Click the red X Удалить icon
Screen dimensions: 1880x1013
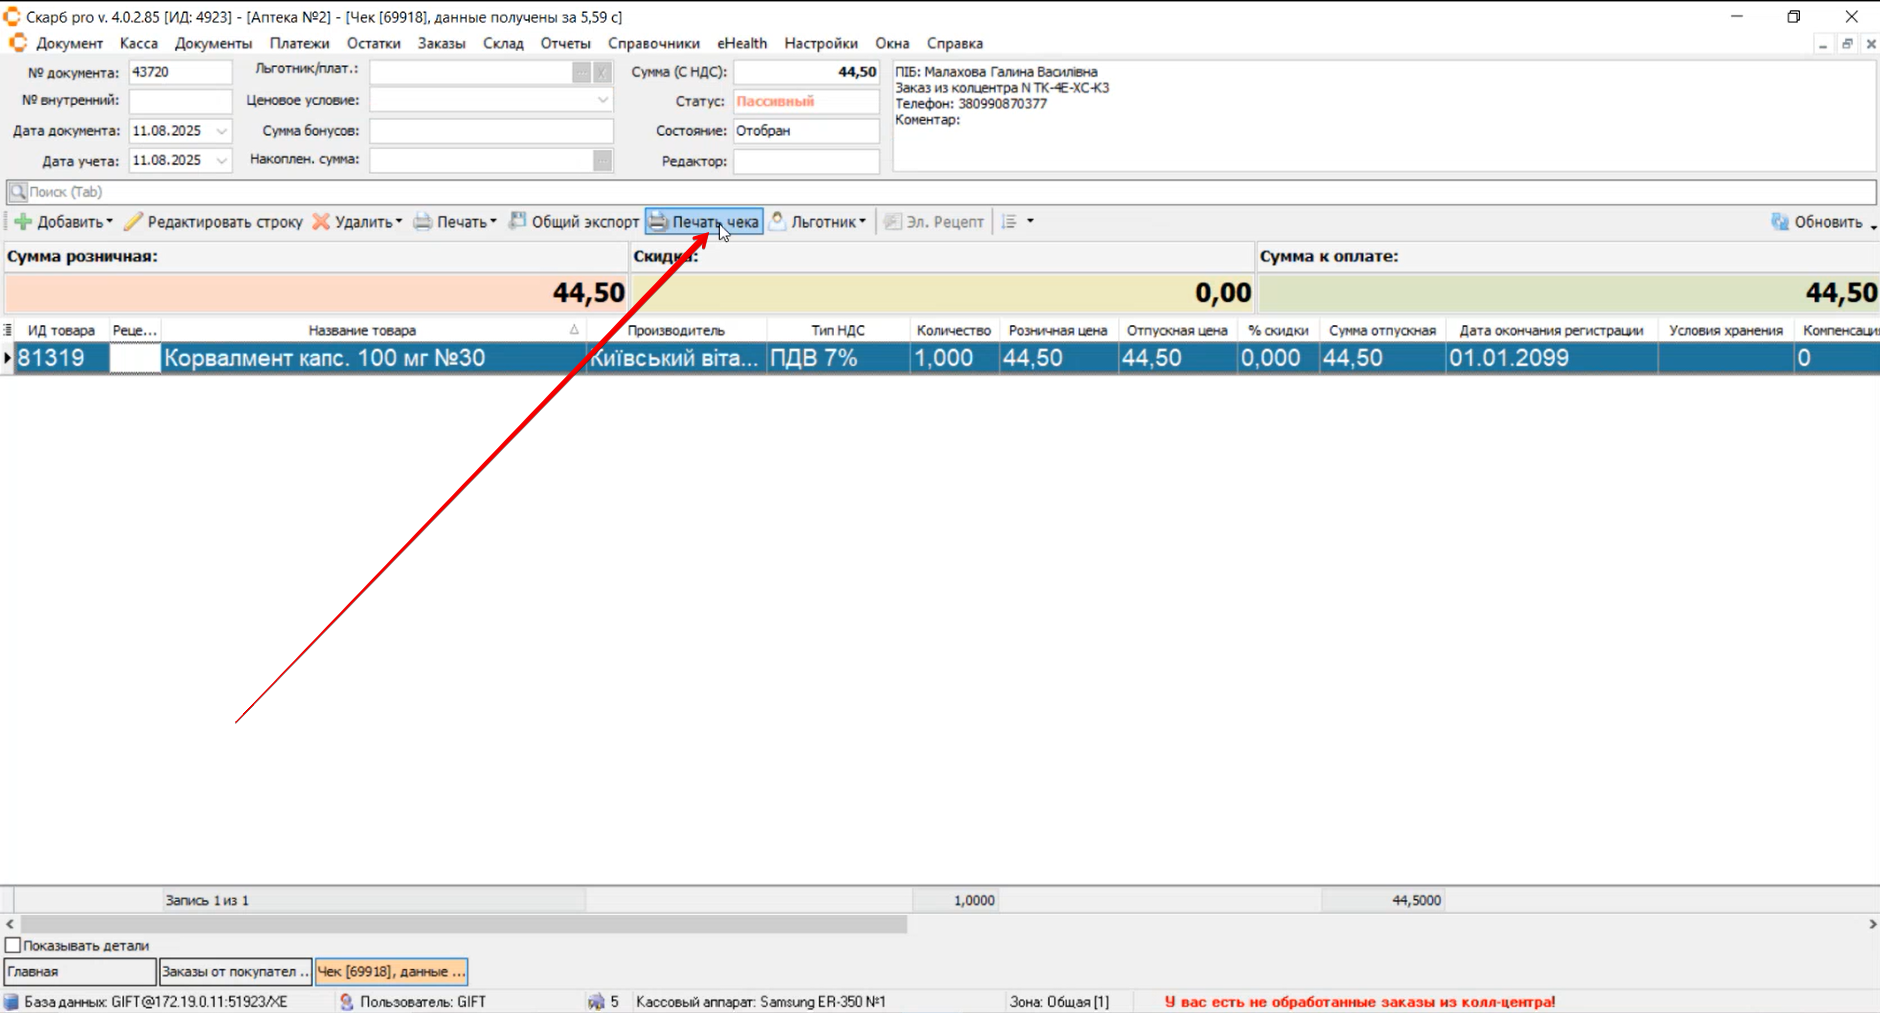pyautogui.click(x=321, y=222)
